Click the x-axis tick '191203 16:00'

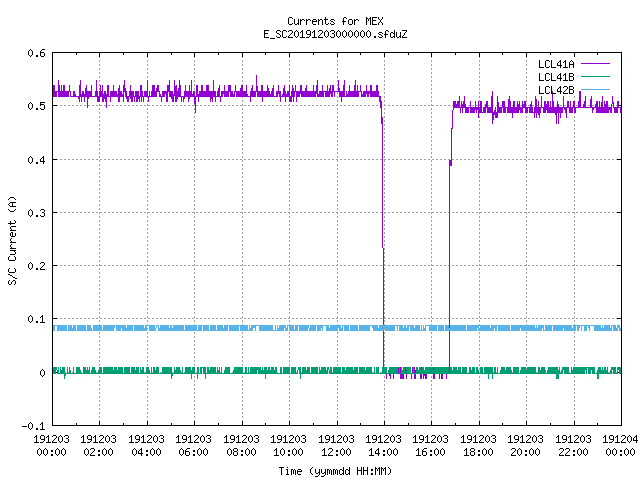click(x=431, y=446)
